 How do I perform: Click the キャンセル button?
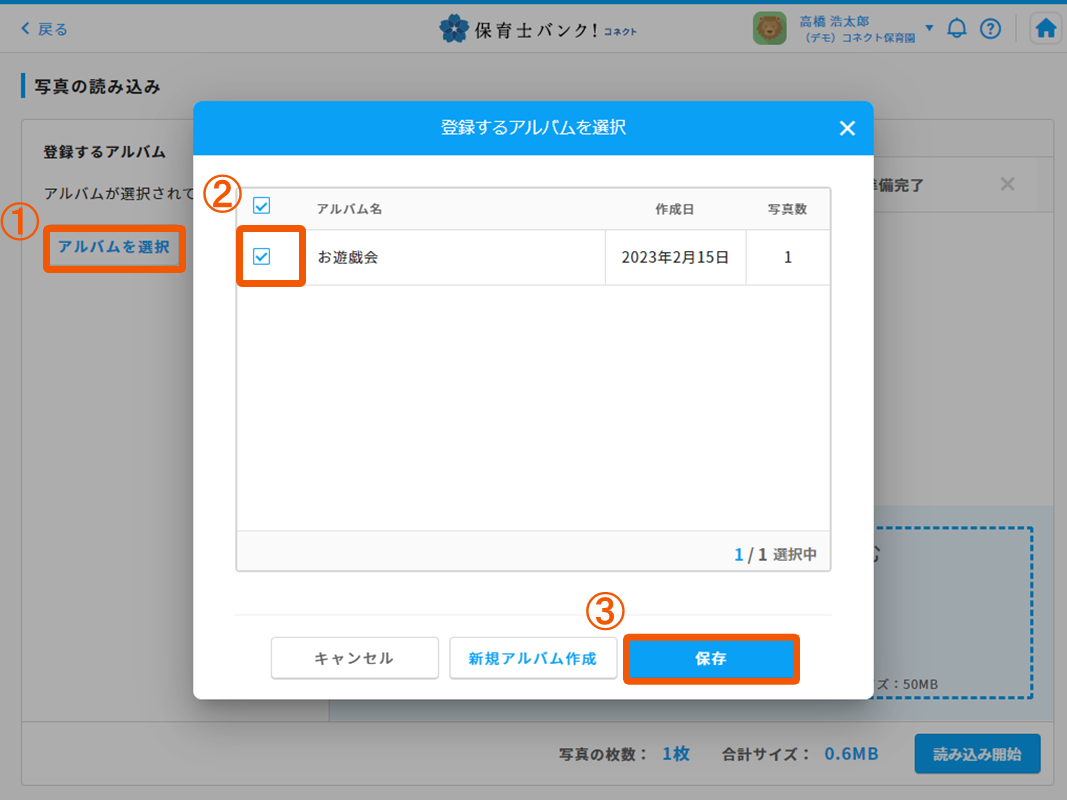354,658
